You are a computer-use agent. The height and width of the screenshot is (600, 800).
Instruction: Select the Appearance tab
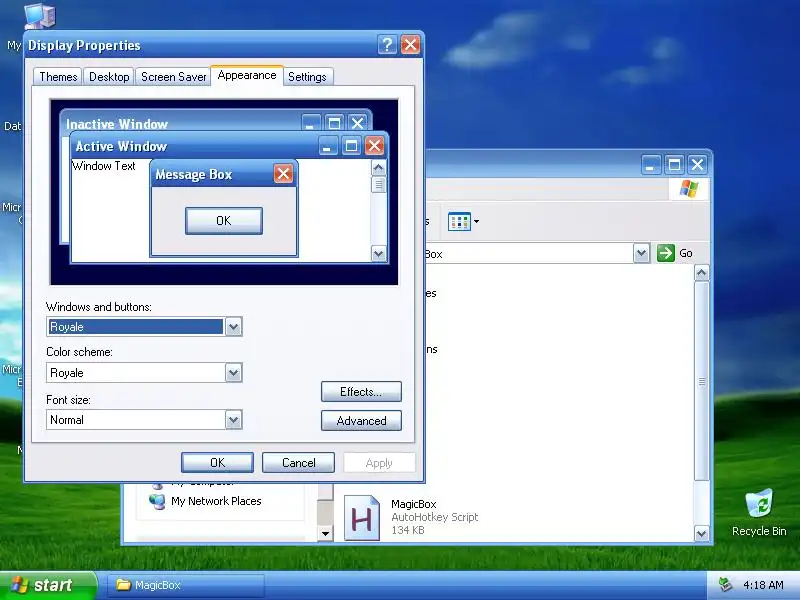tap(247, 75)
